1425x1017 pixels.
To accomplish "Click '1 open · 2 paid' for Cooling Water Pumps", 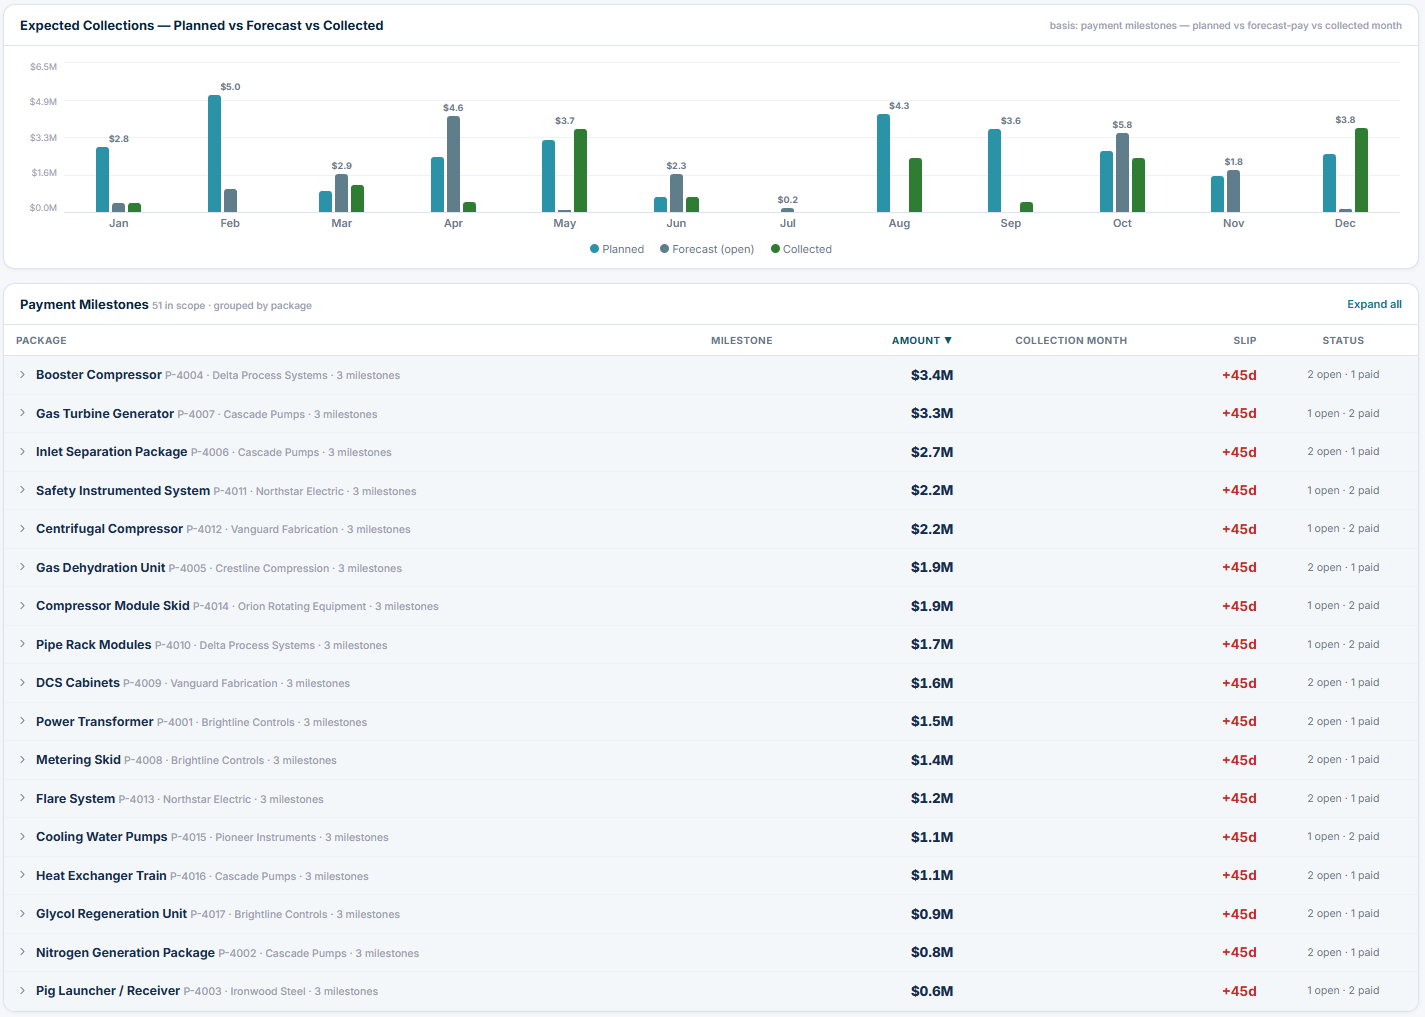I will point(1343,837).
